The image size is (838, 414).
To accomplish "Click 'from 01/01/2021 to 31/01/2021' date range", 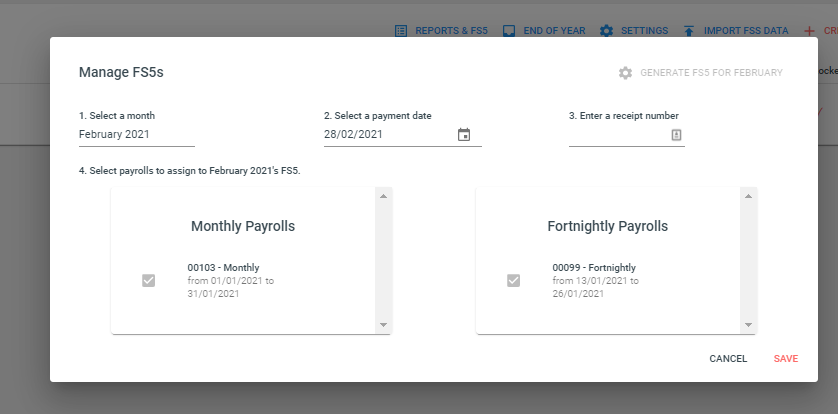I will click(x=230, y=287).
